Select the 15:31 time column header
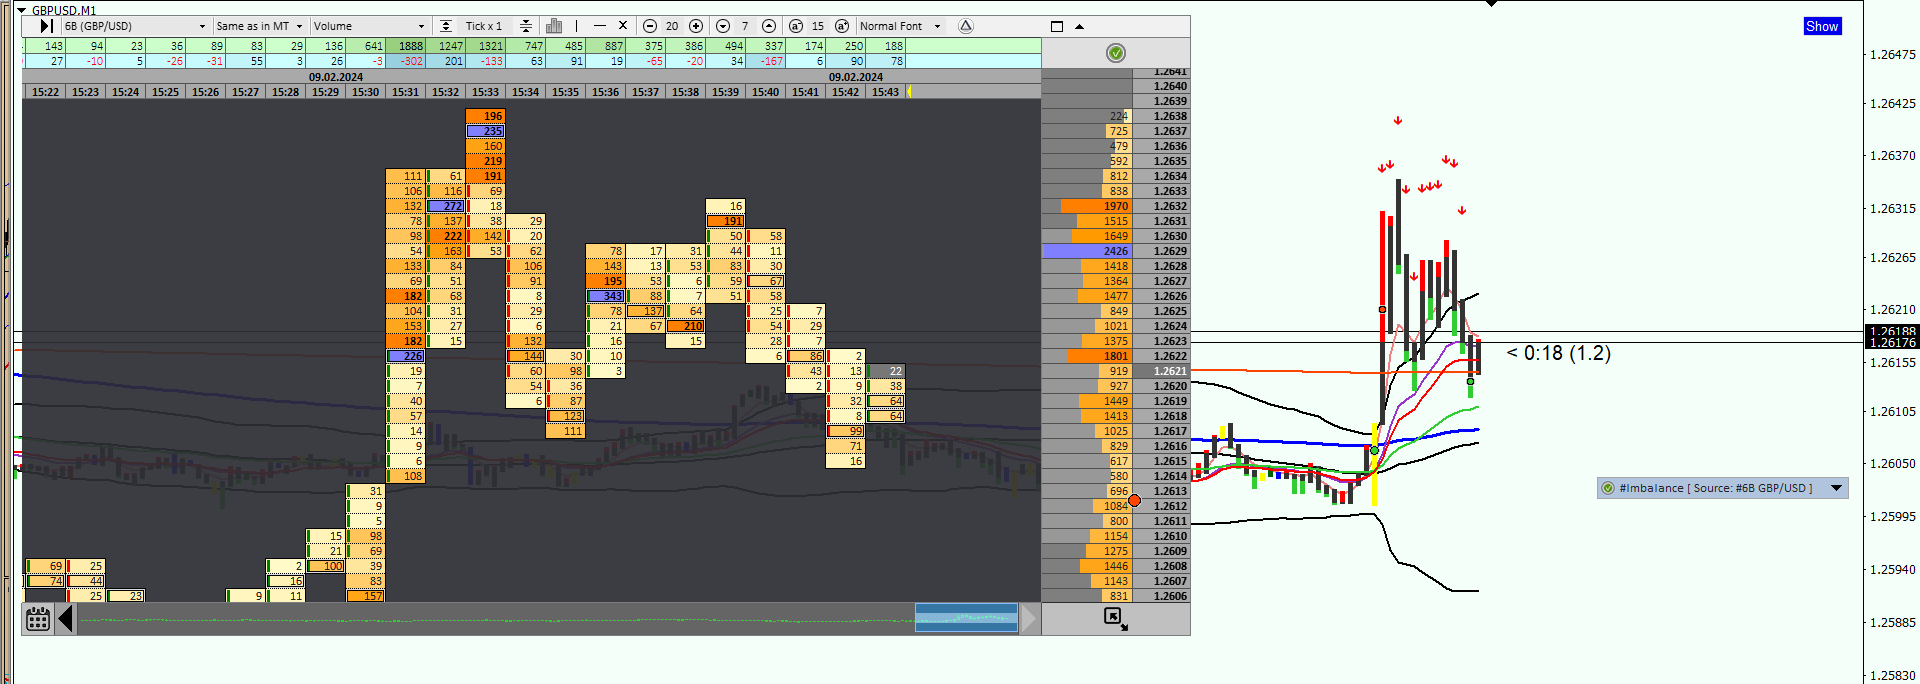This screenshot has height=684, width=1920. pyautogui.click(x=405, y=92)
